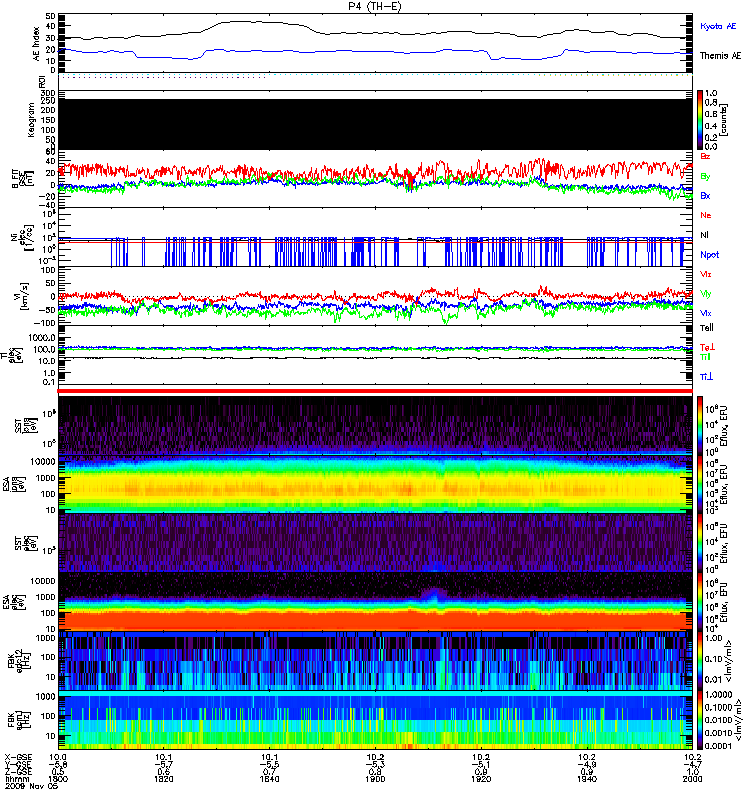Click the black Keogram panel
This screenshot has height=800, width=750.
click(x=375, y=124)
